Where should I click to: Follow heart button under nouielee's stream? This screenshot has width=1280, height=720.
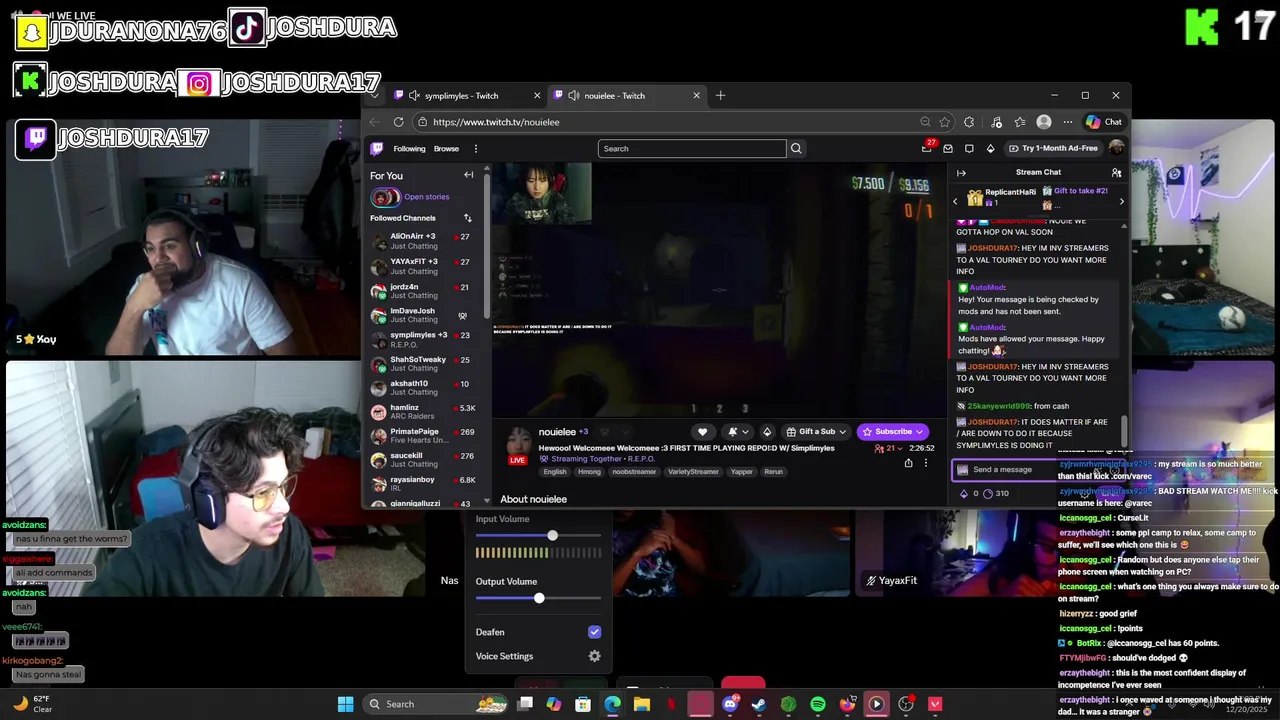(x=702, y=432)
